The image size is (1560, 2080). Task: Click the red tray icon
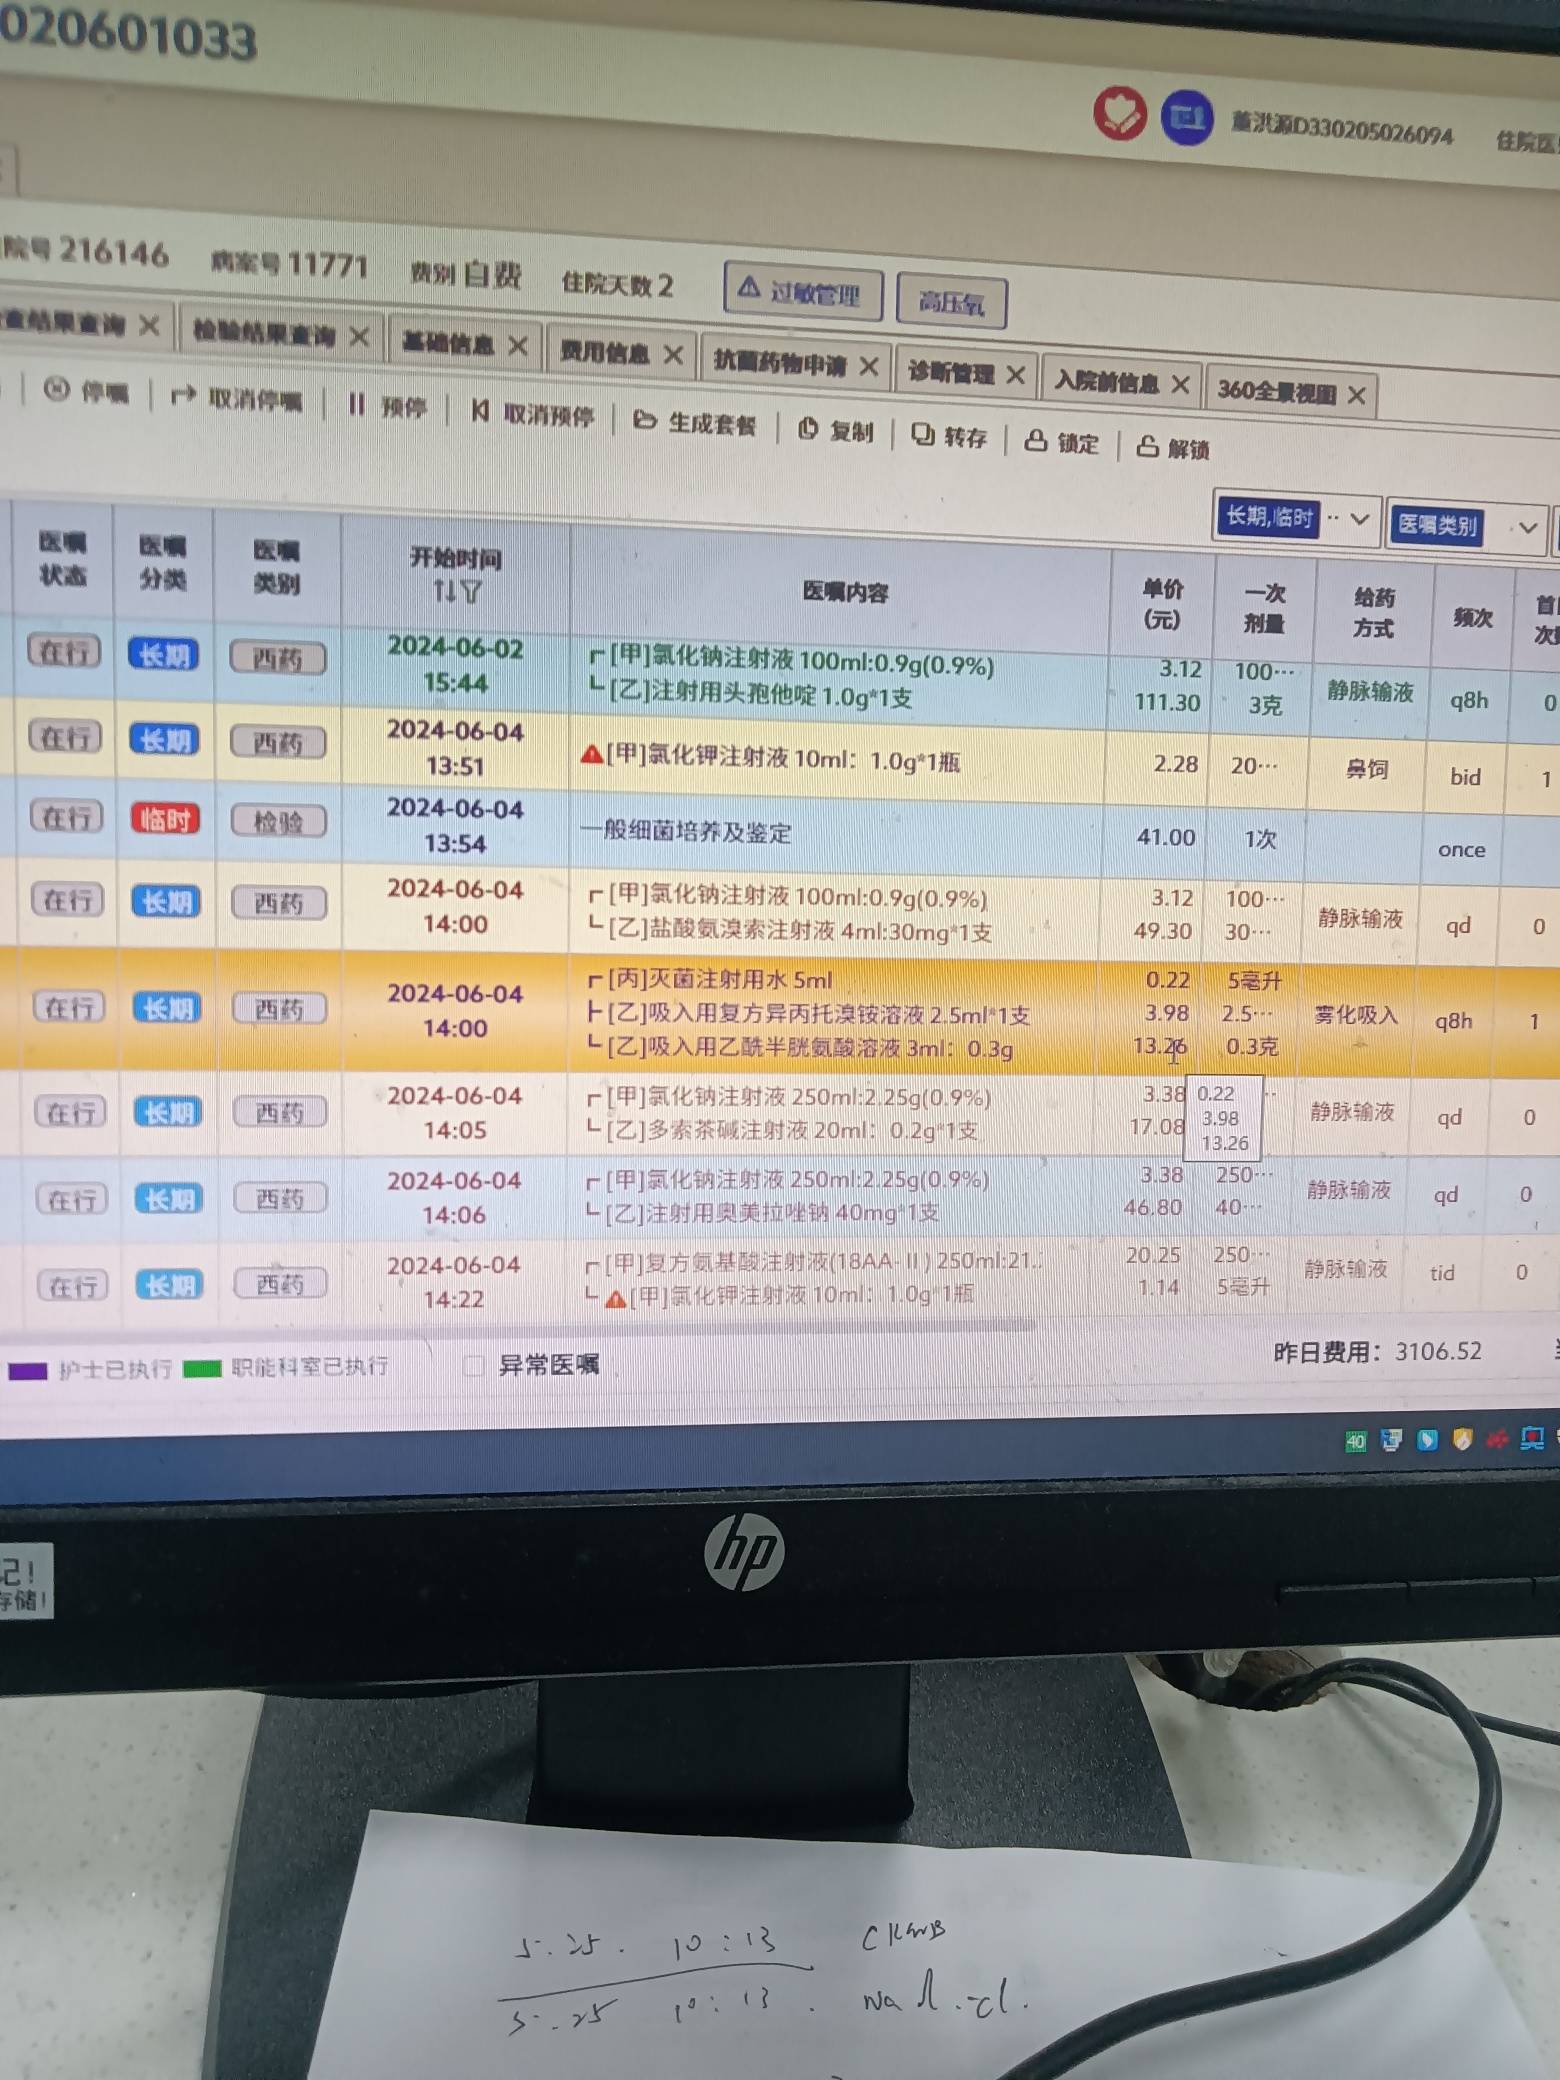pyautogui.click(x=1497, y=1440)
